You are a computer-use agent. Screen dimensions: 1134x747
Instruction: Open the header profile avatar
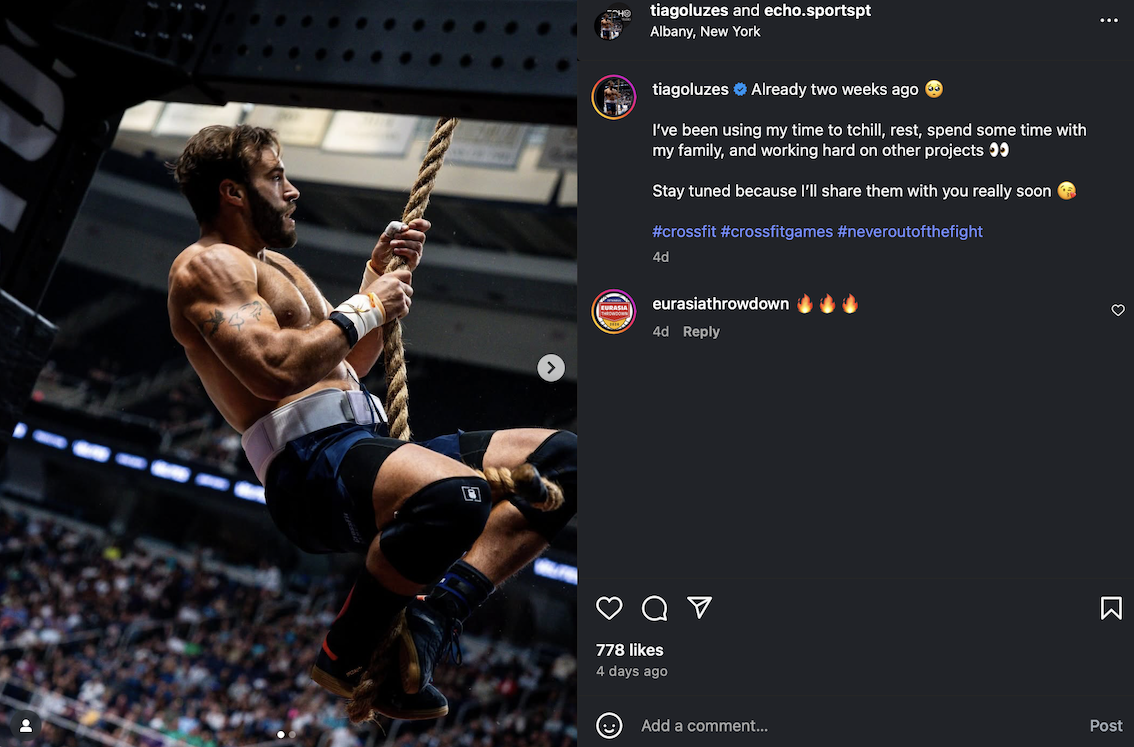coord(611,22)
